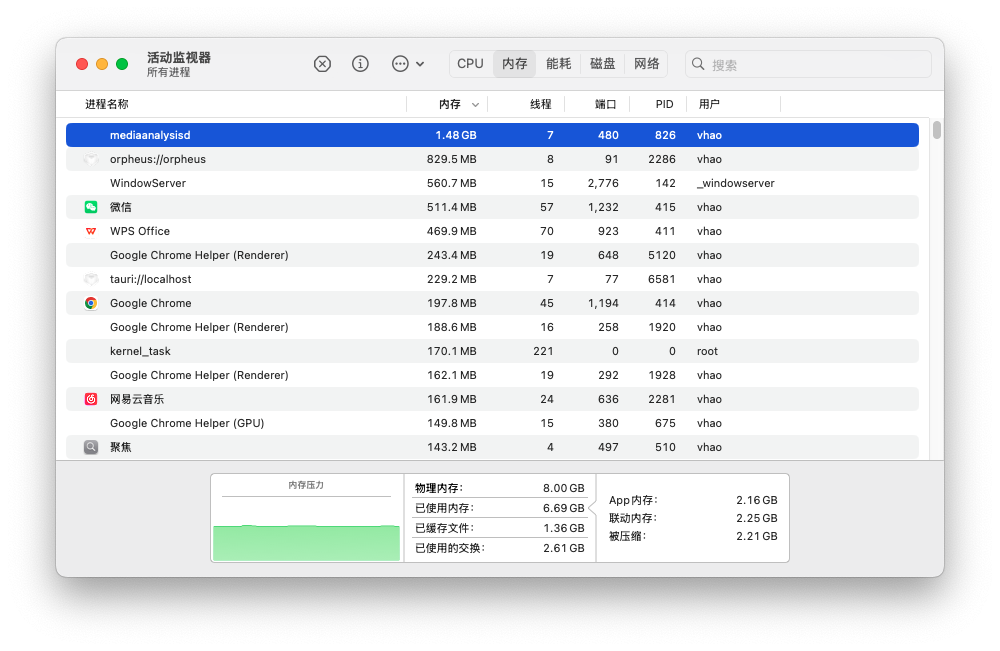Image resolution: width=1000 pixels, height=651 pixels.
Task: Click the more options ellipsis icon
Action: pos(400,64)
